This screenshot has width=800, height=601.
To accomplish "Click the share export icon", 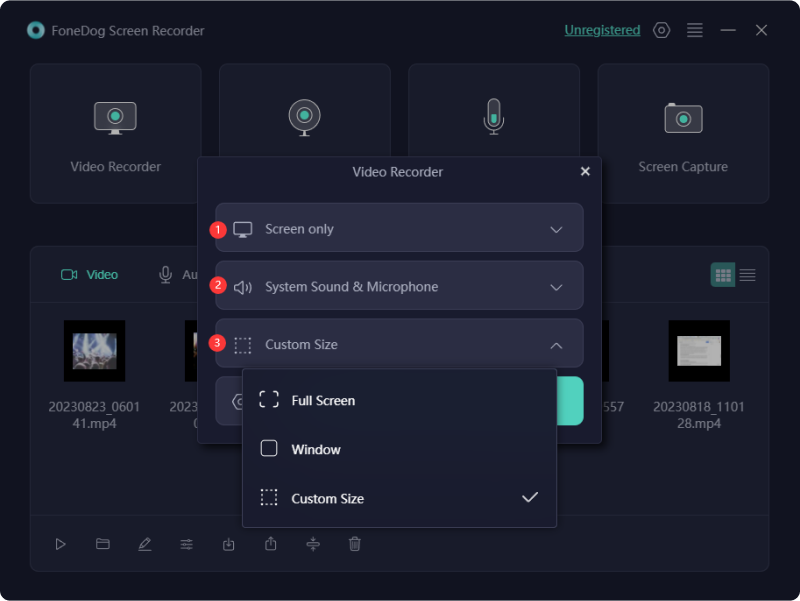I will click(x=271, y=544).
